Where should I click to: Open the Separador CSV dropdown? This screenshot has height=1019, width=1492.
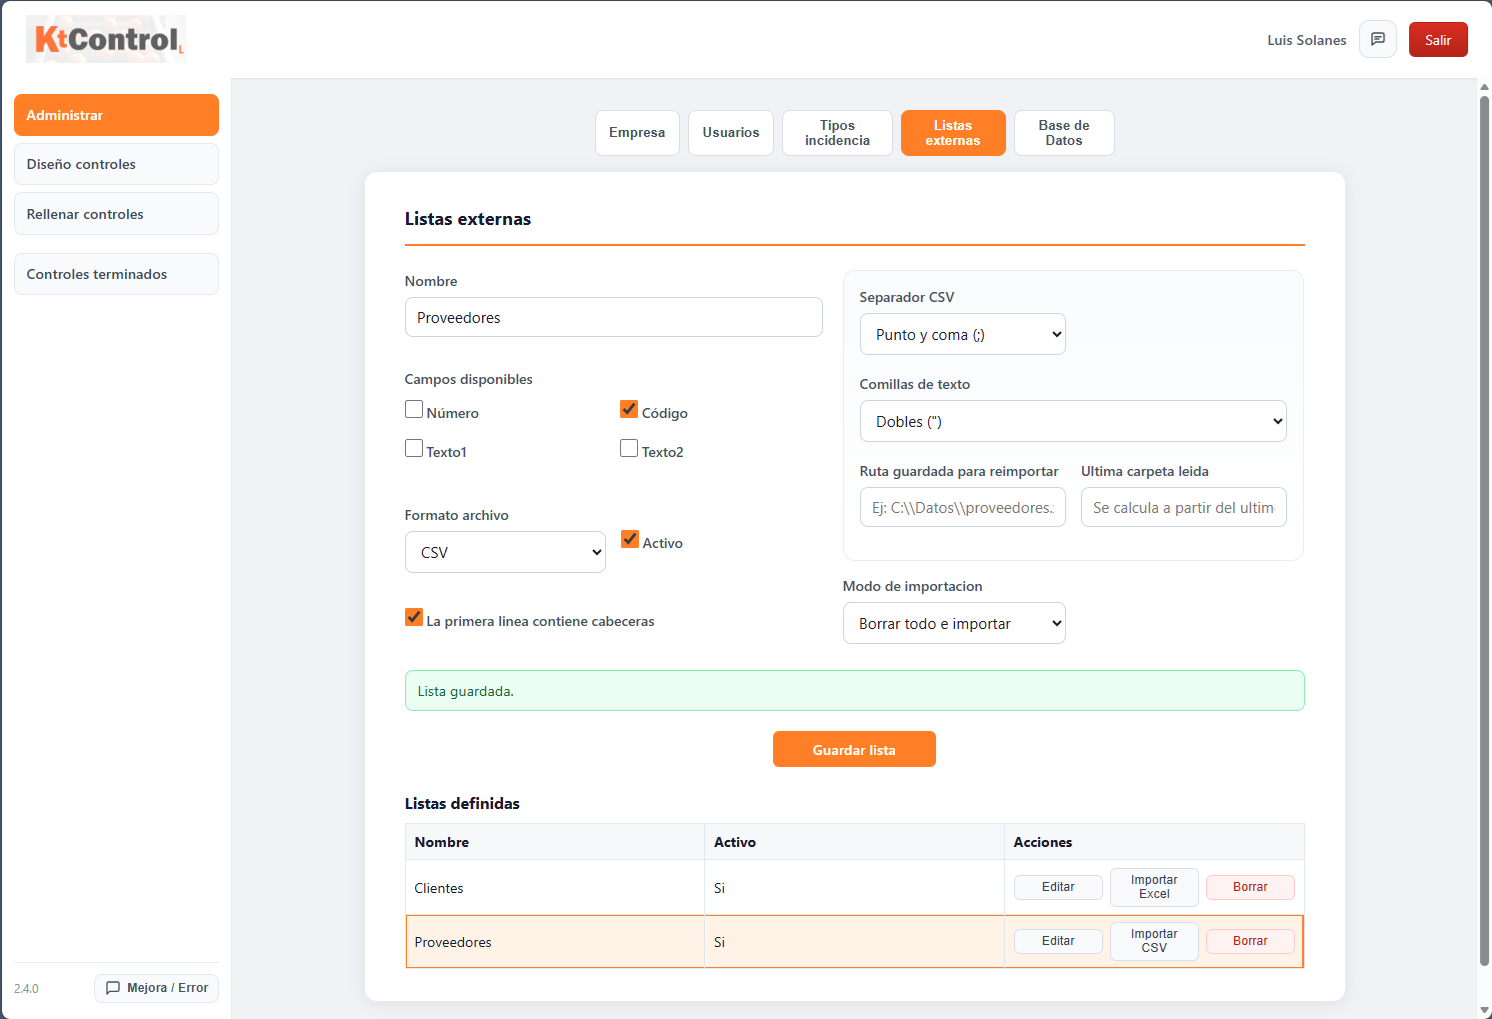click(962, 335)
